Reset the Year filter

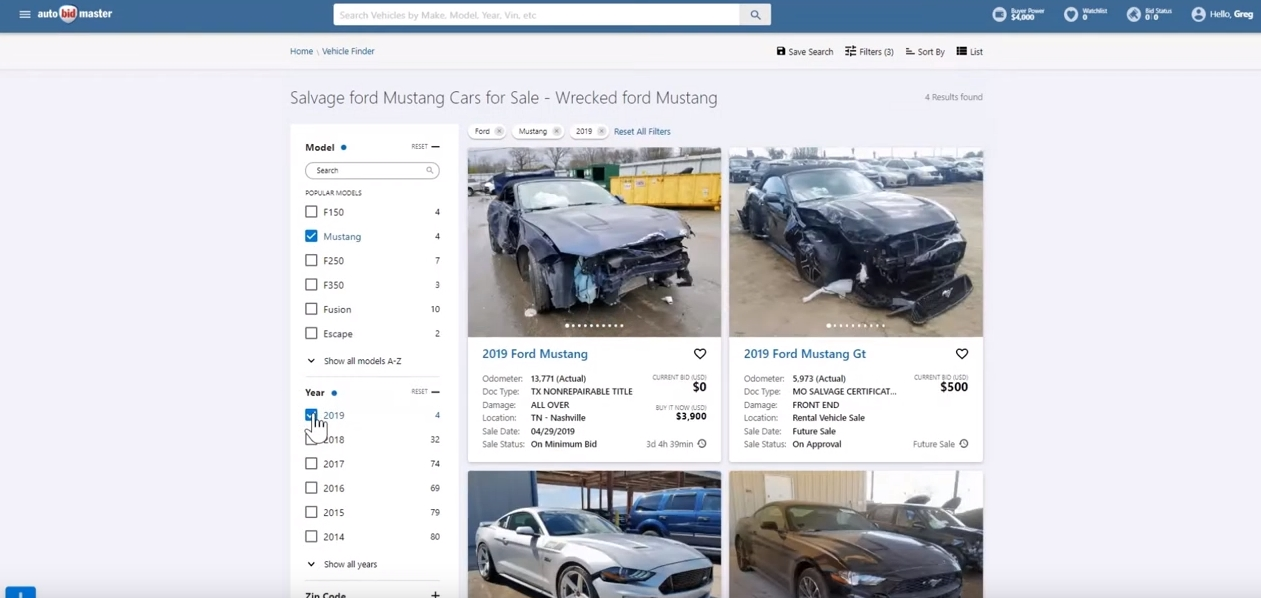pyautogui.click(x=419, y=392)
